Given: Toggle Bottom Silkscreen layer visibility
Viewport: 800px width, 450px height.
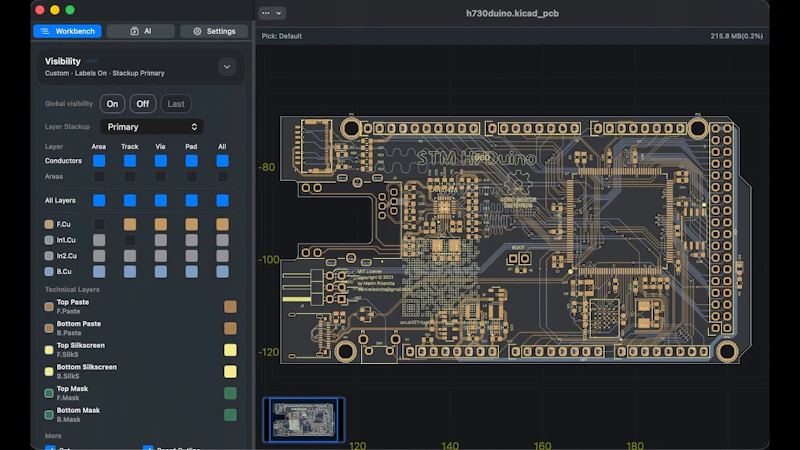Looking at the screenshot, I should pyautogui.click(x=230, y=371).
